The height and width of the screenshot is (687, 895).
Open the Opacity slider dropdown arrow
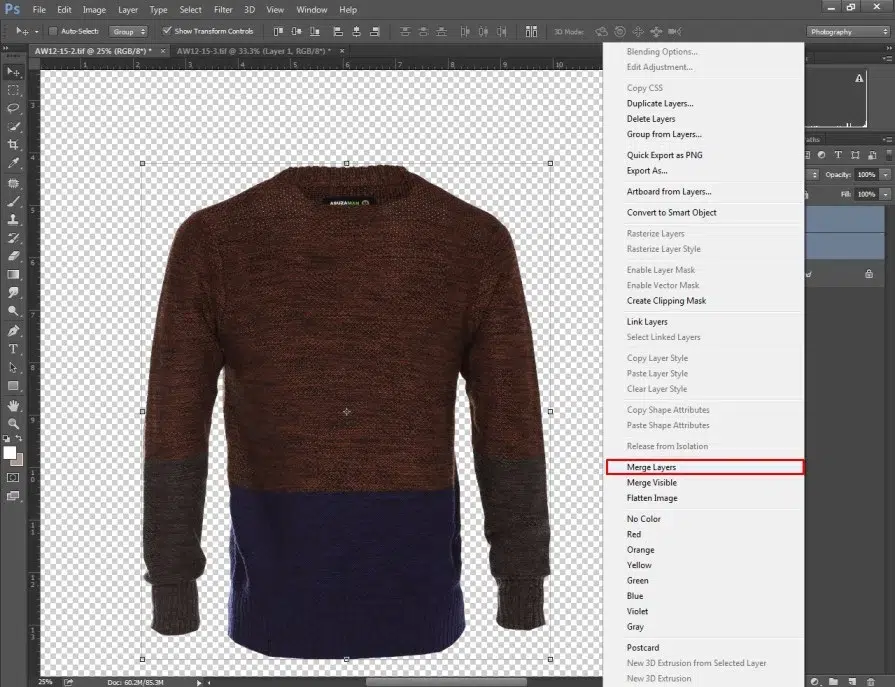point(885,175)
